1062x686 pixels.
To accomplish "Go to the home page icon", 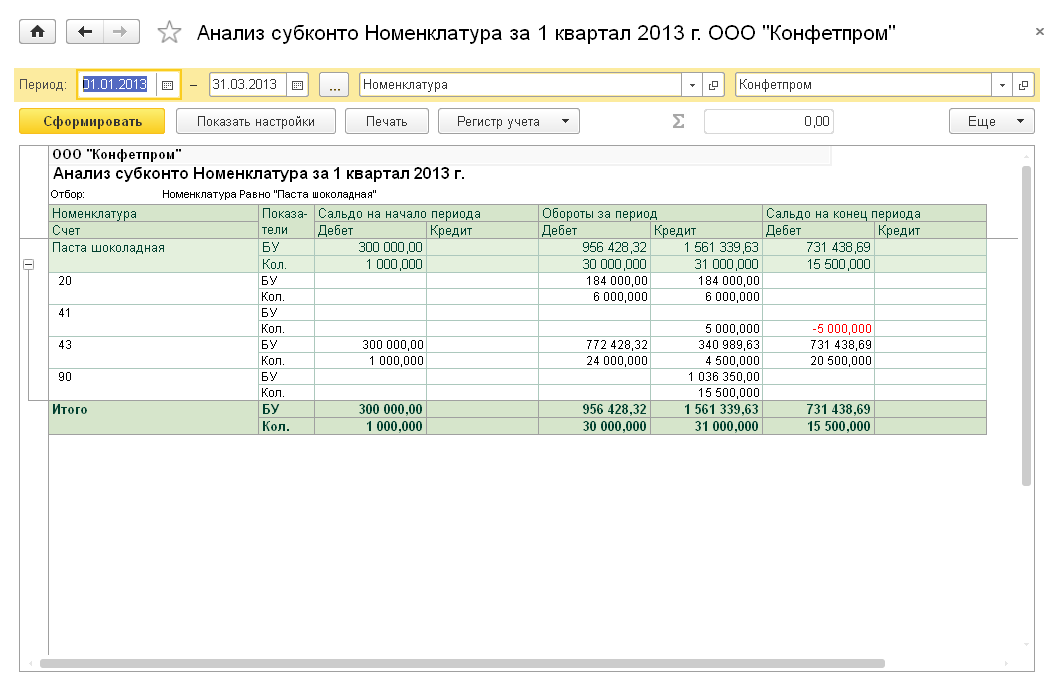I will click(x=37, y=32).
